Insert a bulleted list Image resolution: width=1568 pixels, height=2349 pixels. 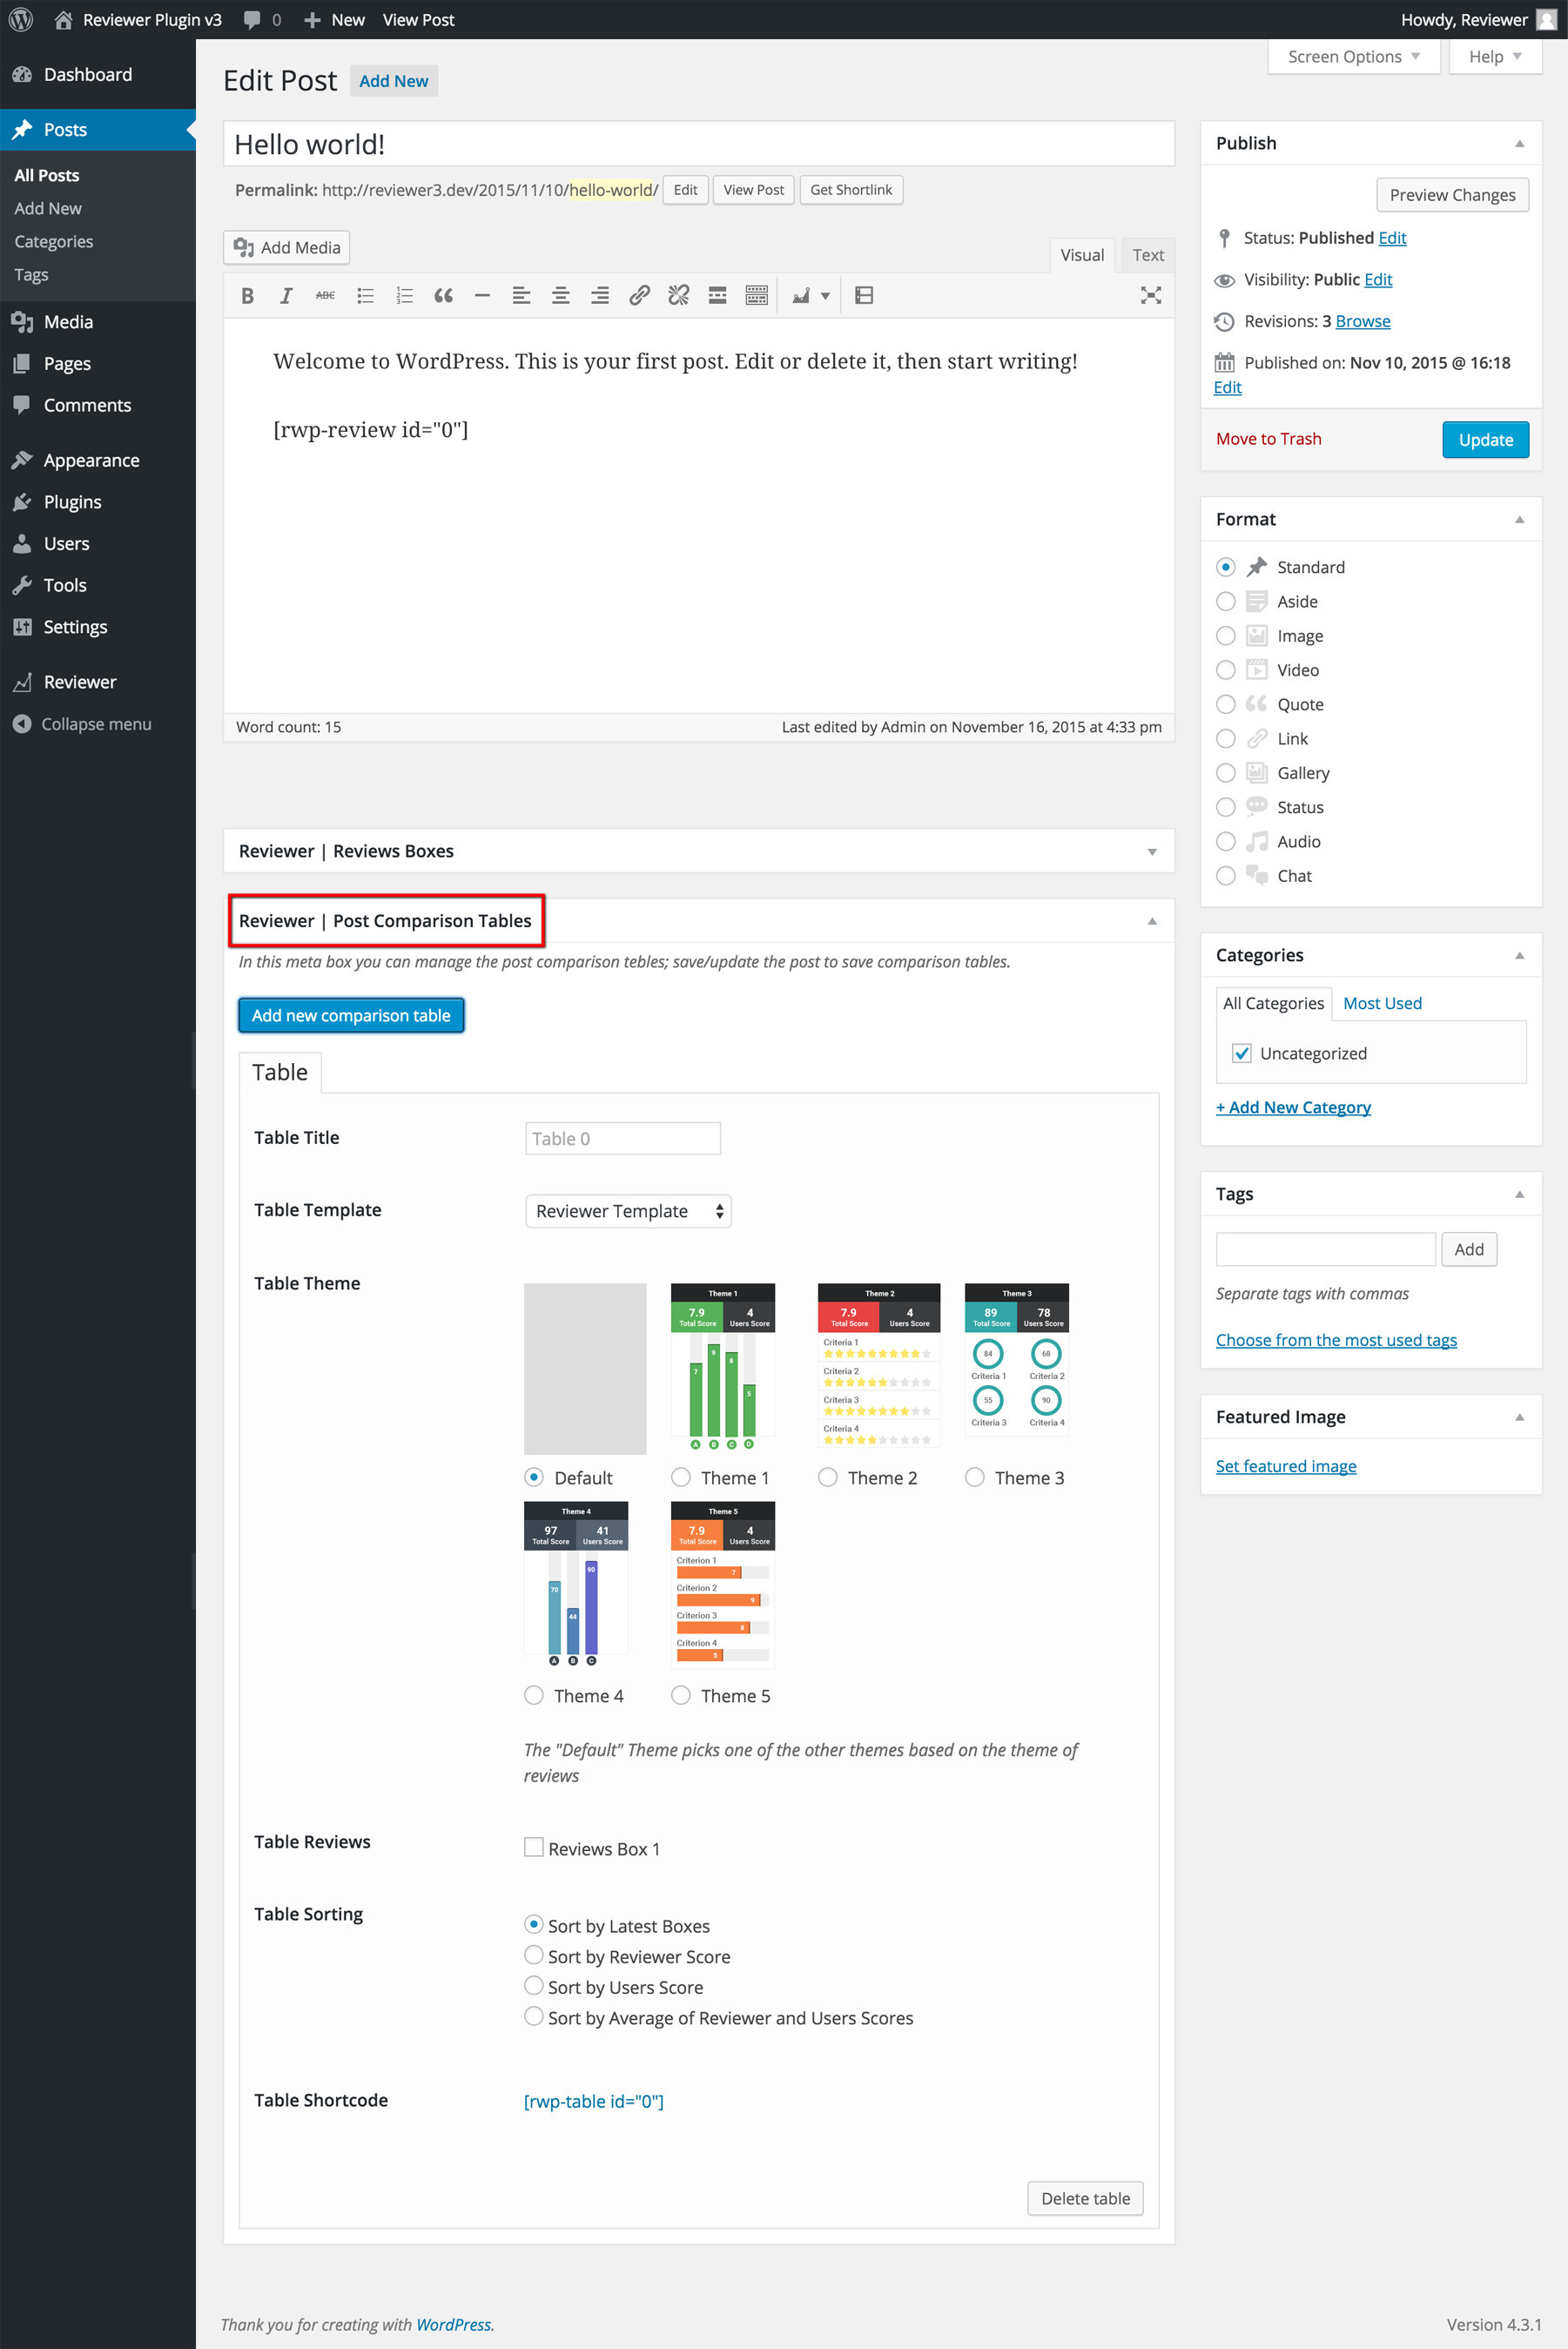tap(365, 295)
